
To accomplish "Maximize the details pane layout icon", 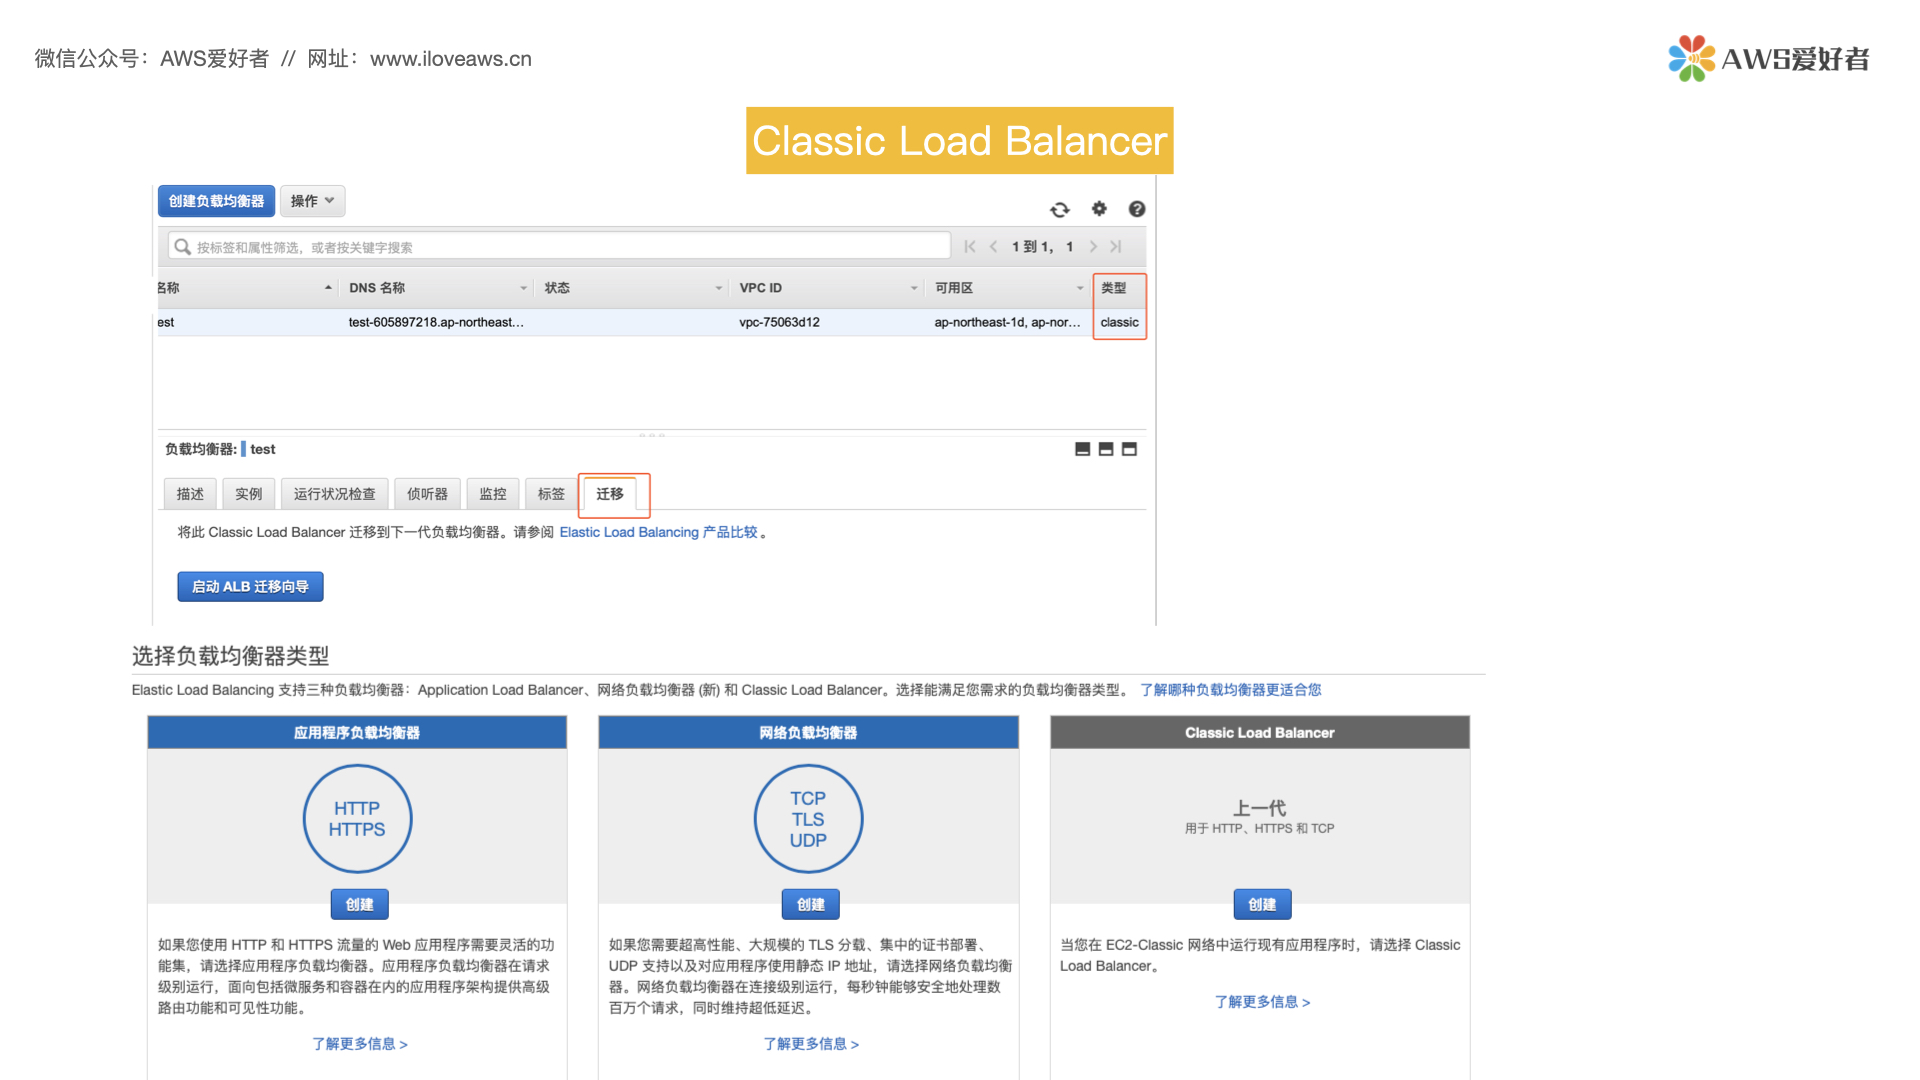I will tap(1130, 449).
